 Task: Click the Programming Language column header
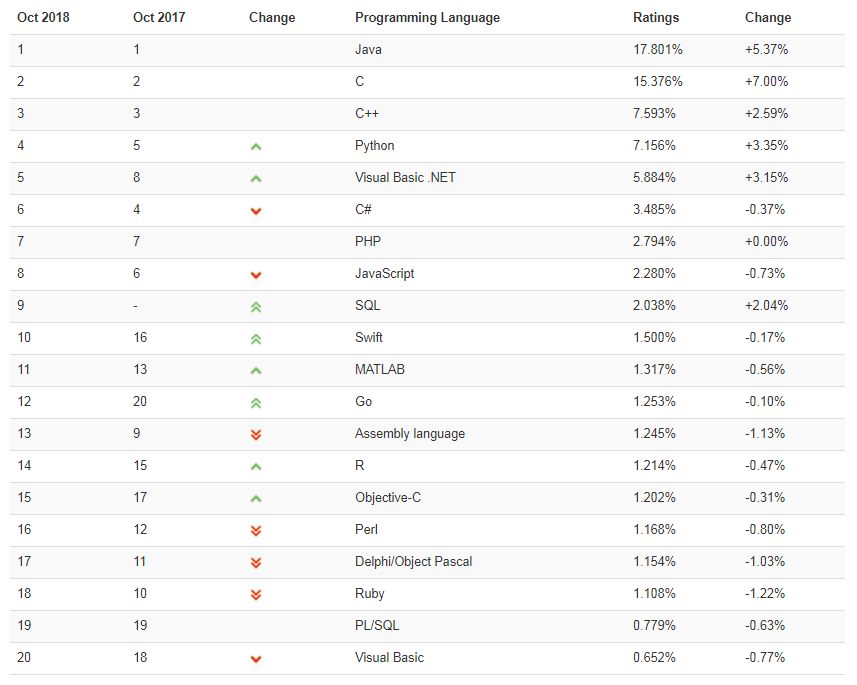point(427,17)
